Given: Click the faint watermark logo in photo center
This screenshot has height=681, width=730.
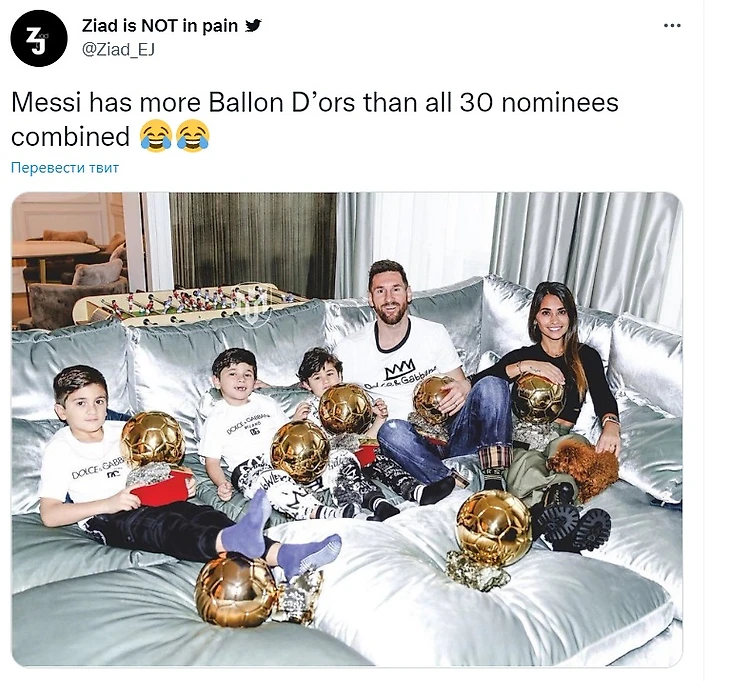Looking at the screenshot, I should tap(255, 305).
